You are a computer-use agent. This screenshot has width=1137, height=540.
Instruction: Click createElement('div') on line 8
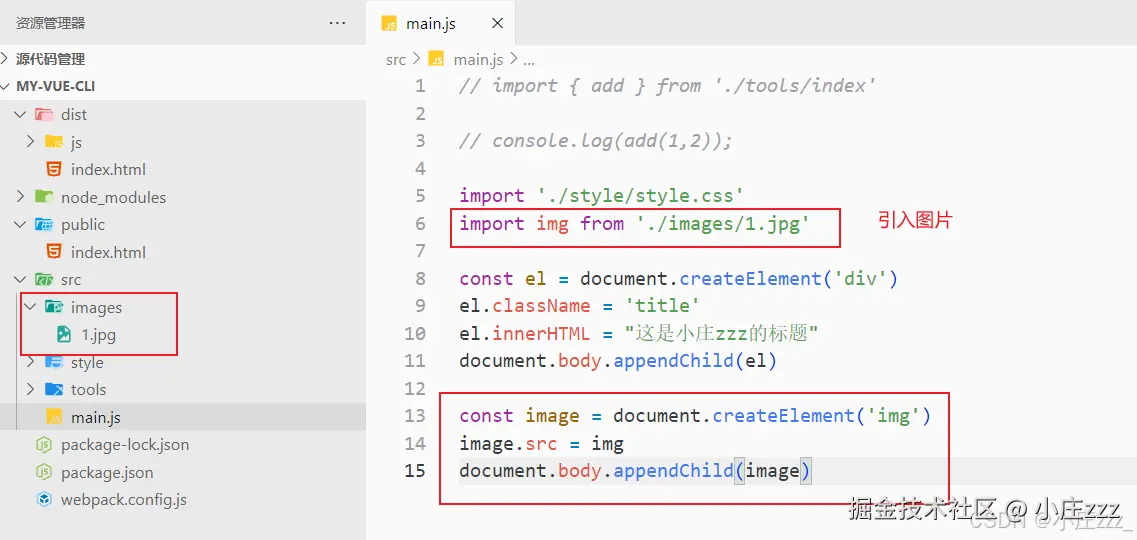tap(789, 279)
